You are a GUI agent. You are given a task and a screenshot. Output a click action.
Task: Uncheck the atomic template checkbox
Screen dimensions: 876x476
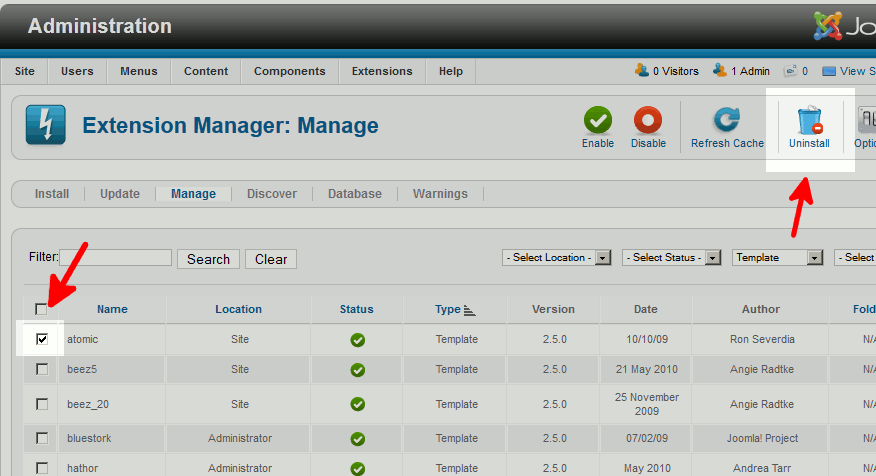tap(42, 340)
